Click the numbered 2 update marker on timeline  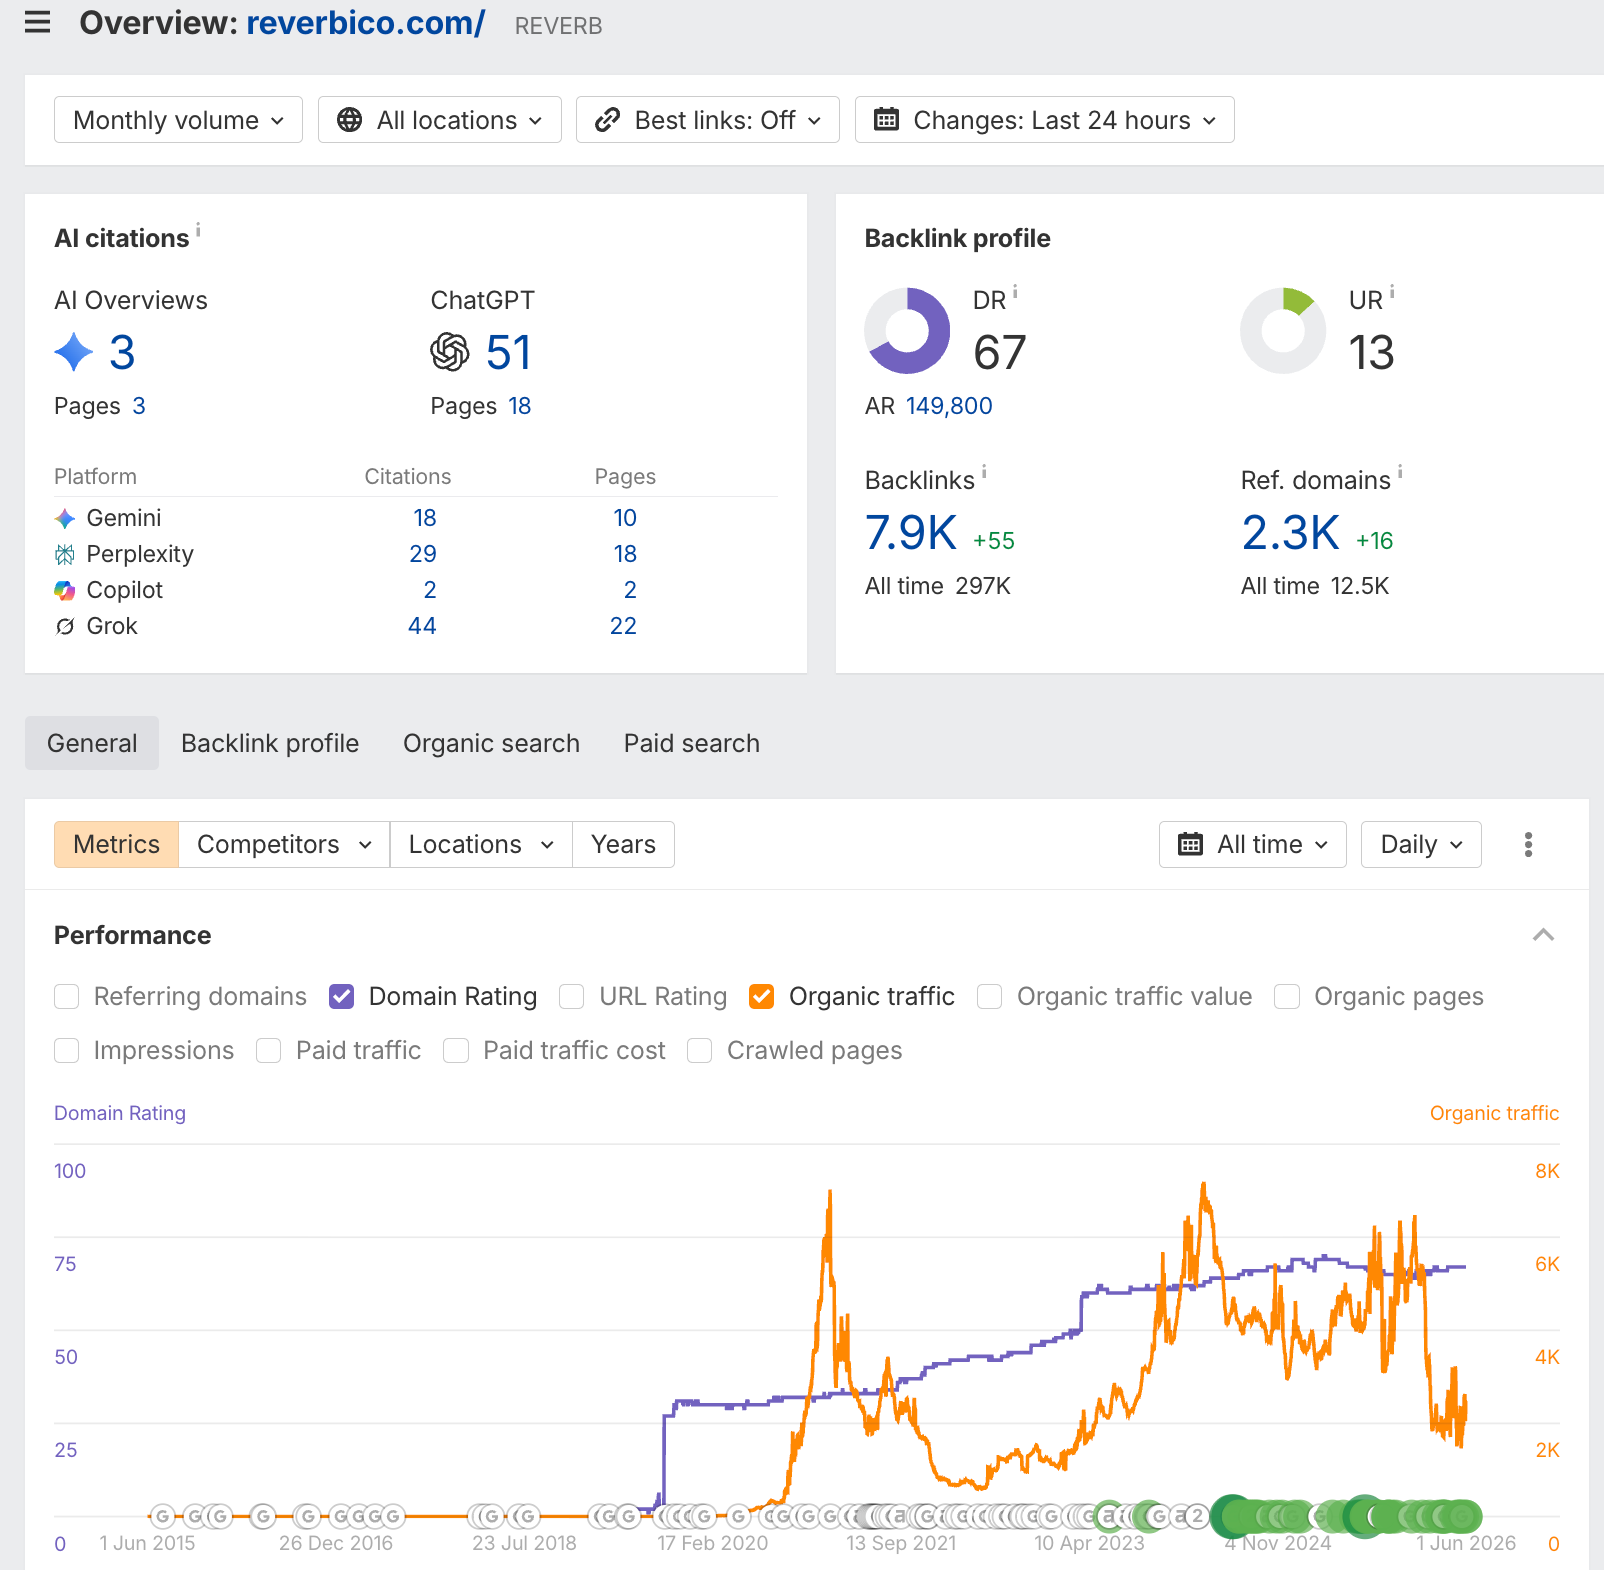coord(1196,1517)
